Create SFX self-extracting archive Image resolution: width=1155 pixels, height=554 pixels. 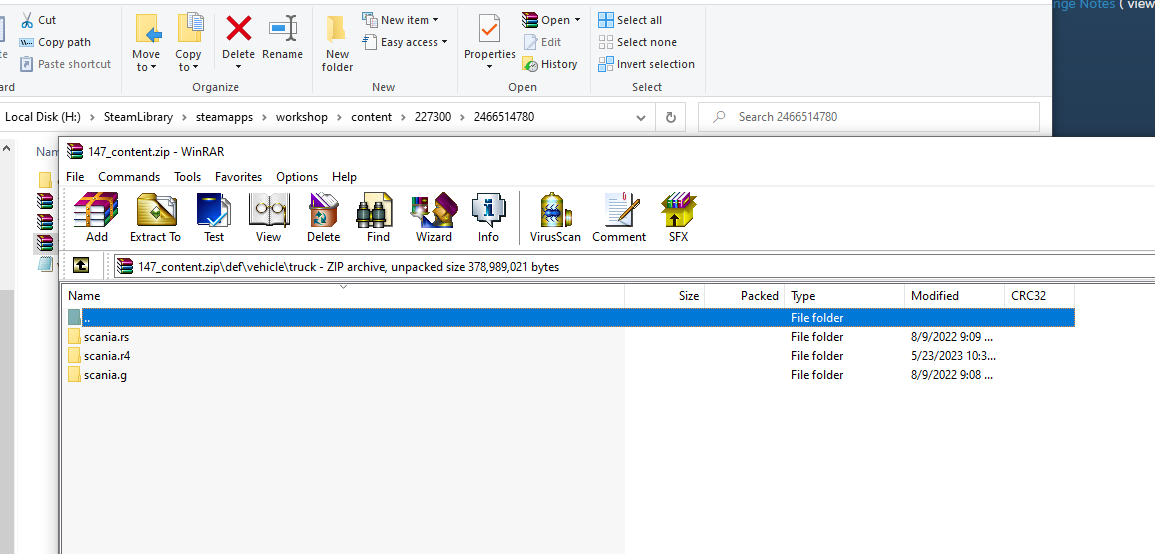pos(678,217)
